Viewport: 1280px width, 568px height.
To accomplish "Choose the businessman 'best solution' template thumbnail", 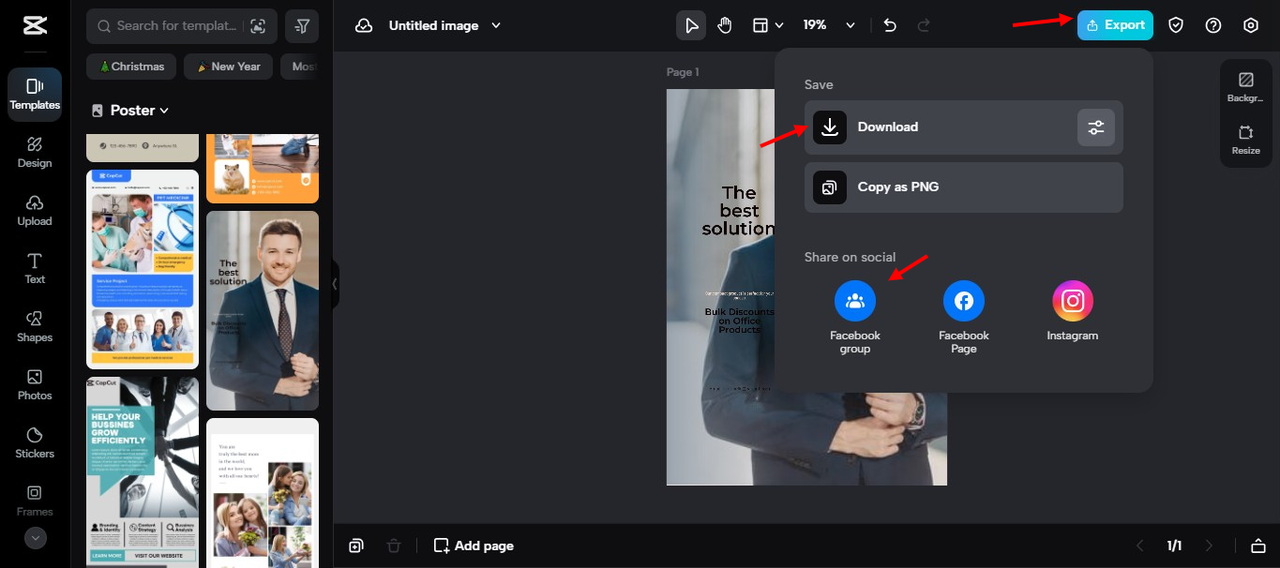I will coord(263,310).
